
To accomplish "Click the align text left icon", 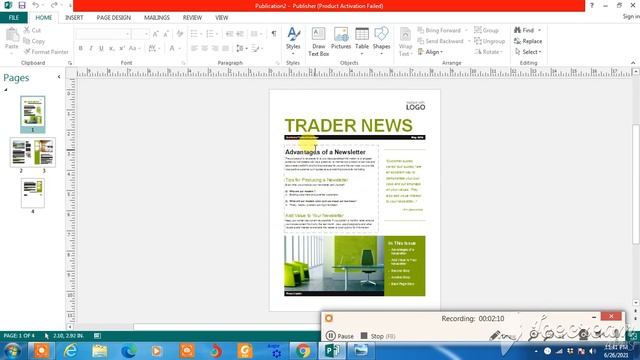I will tap(194, 49).
